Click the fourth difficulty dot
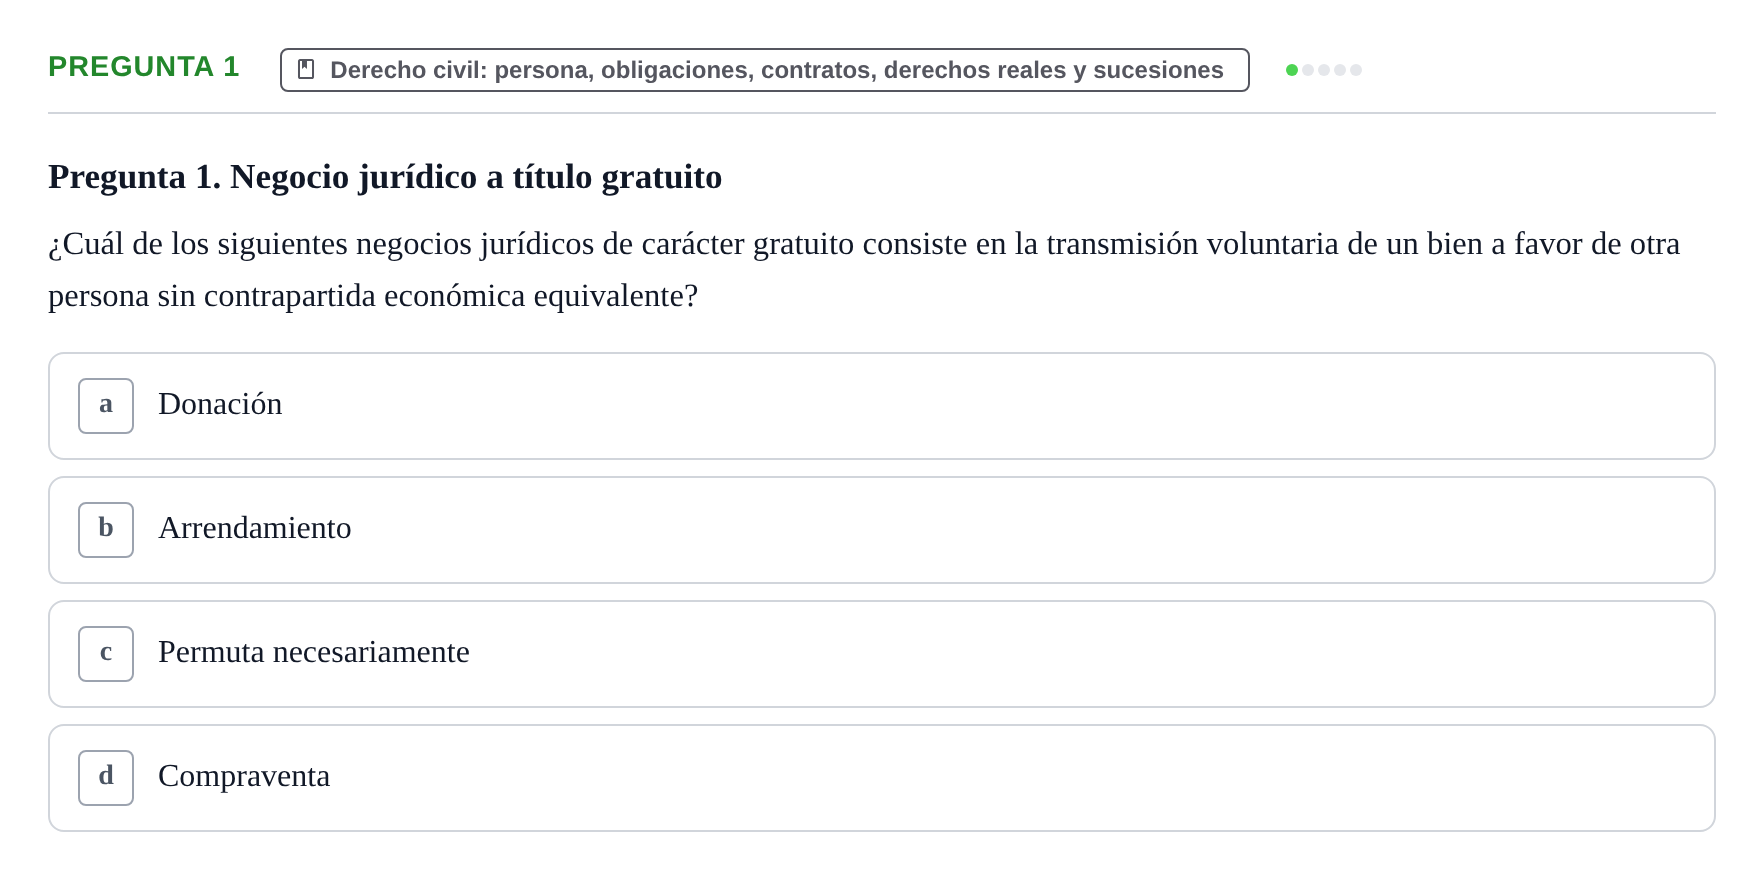Image resolution: width=1764 pixels, height=880 pixels. tap(1340, 70)
